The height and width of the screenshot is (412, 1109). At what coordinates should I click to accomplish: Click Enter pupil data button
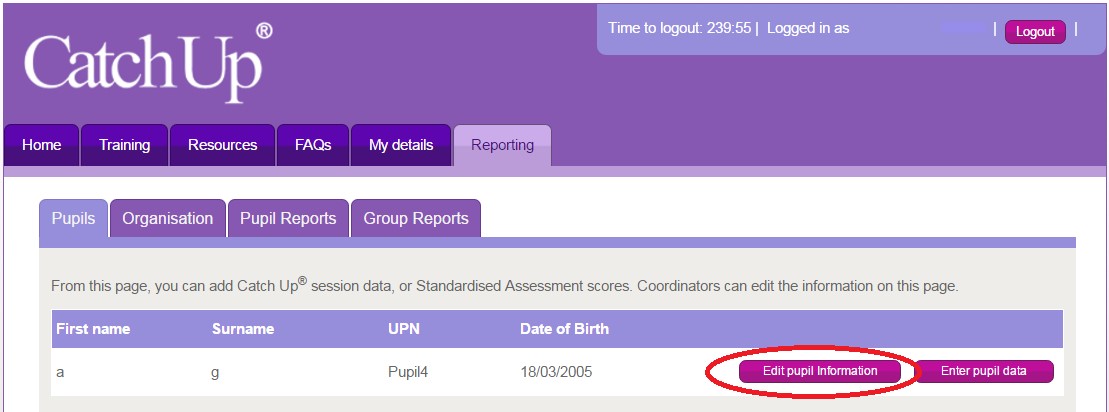pos(984,371)
